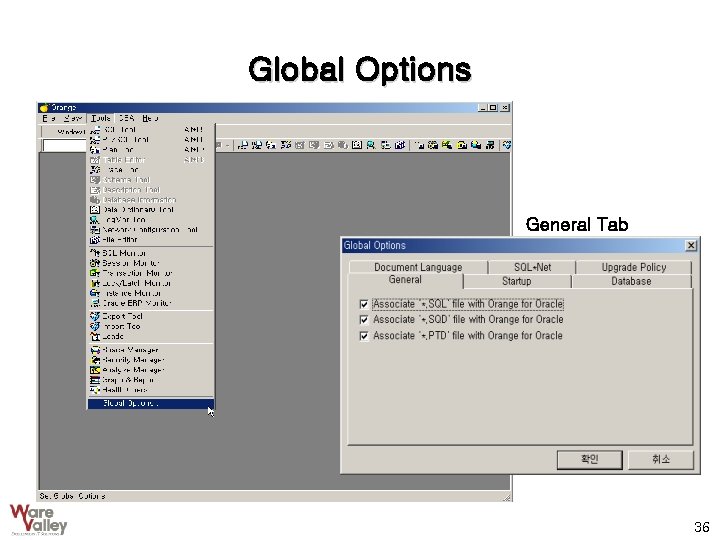Toggle Associate *.PTD file with Orange checkbox
This screenshot has width=720, height=540.
364,336
